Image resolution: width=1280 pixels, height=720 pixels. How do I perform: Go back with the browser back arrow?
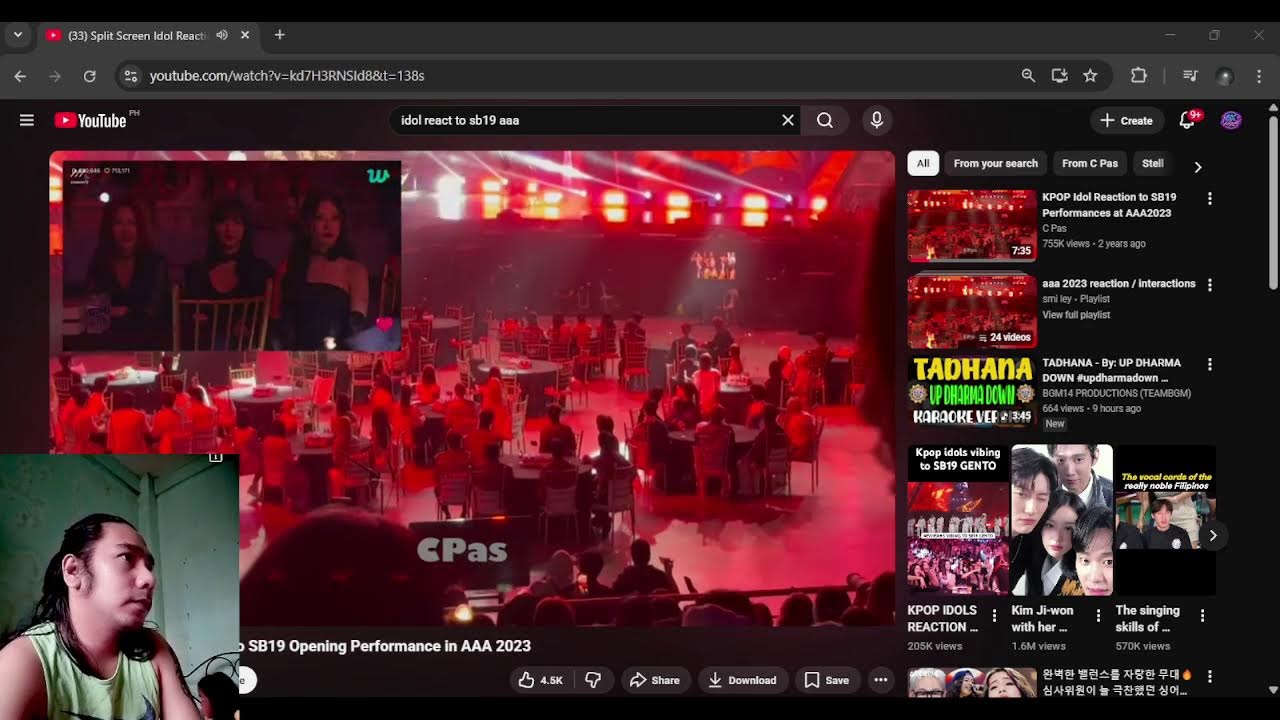coord(20,76)
